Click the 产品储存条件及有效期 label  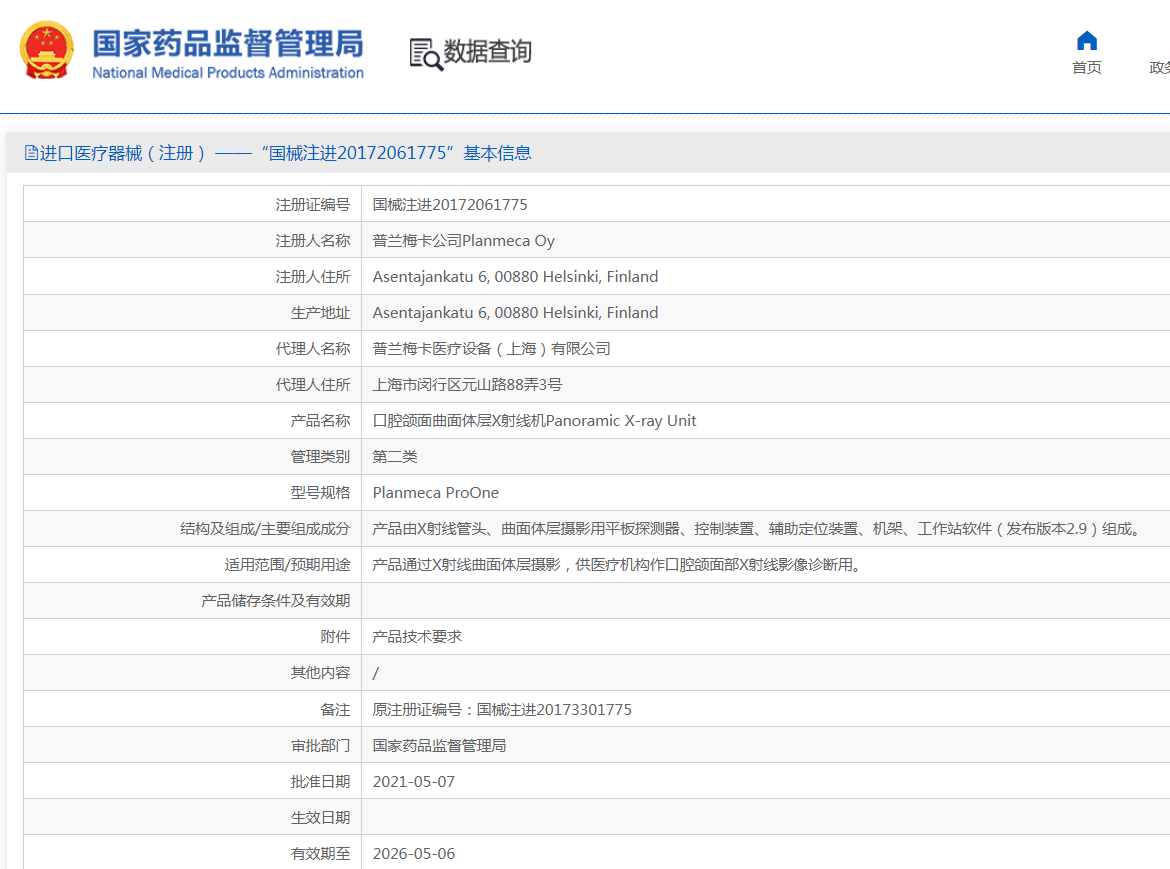pos(275,601)
